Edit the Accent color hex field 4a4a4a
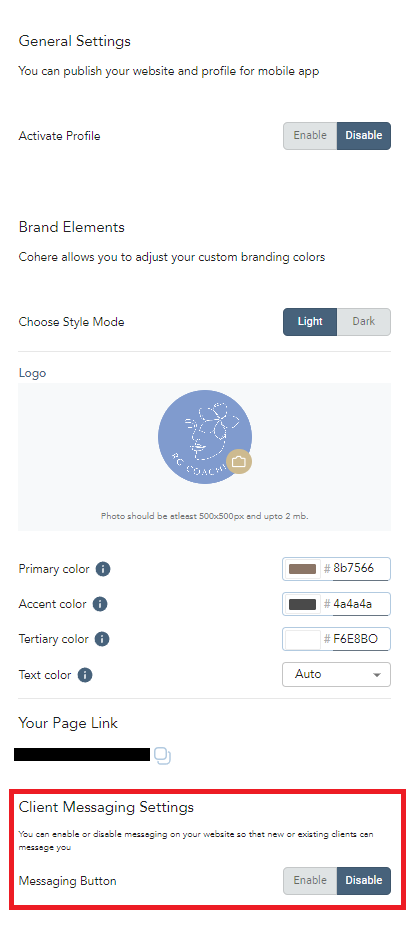Viewport: 417px width, 934px height. click(x=360, y=604)
